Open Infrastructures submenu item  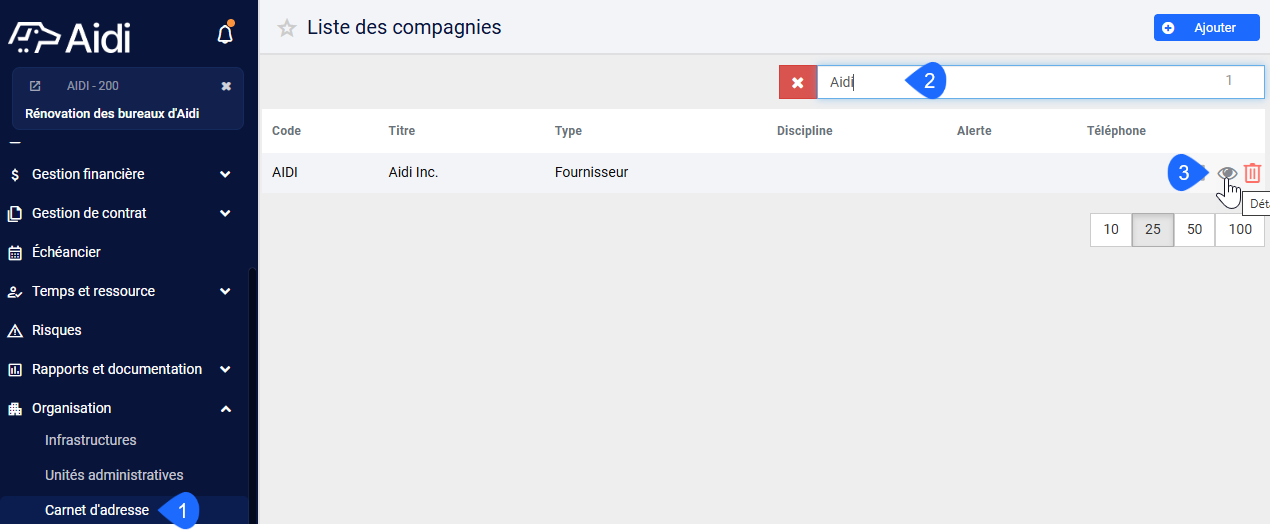[91, 440]
